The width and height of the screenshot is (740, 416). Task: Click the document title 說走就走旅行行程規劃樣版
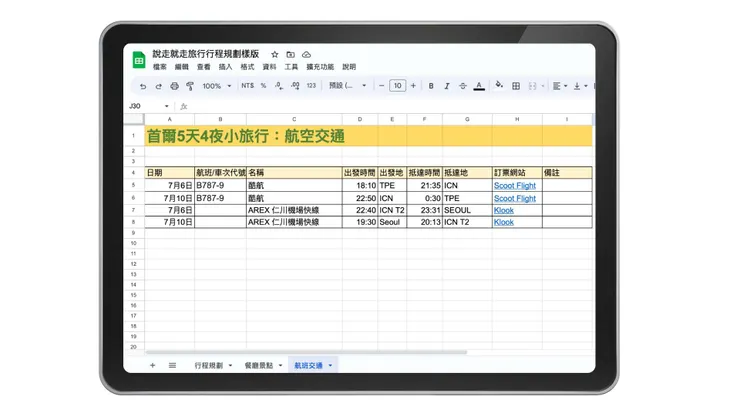pyautogui.click(x=205, y=54)
